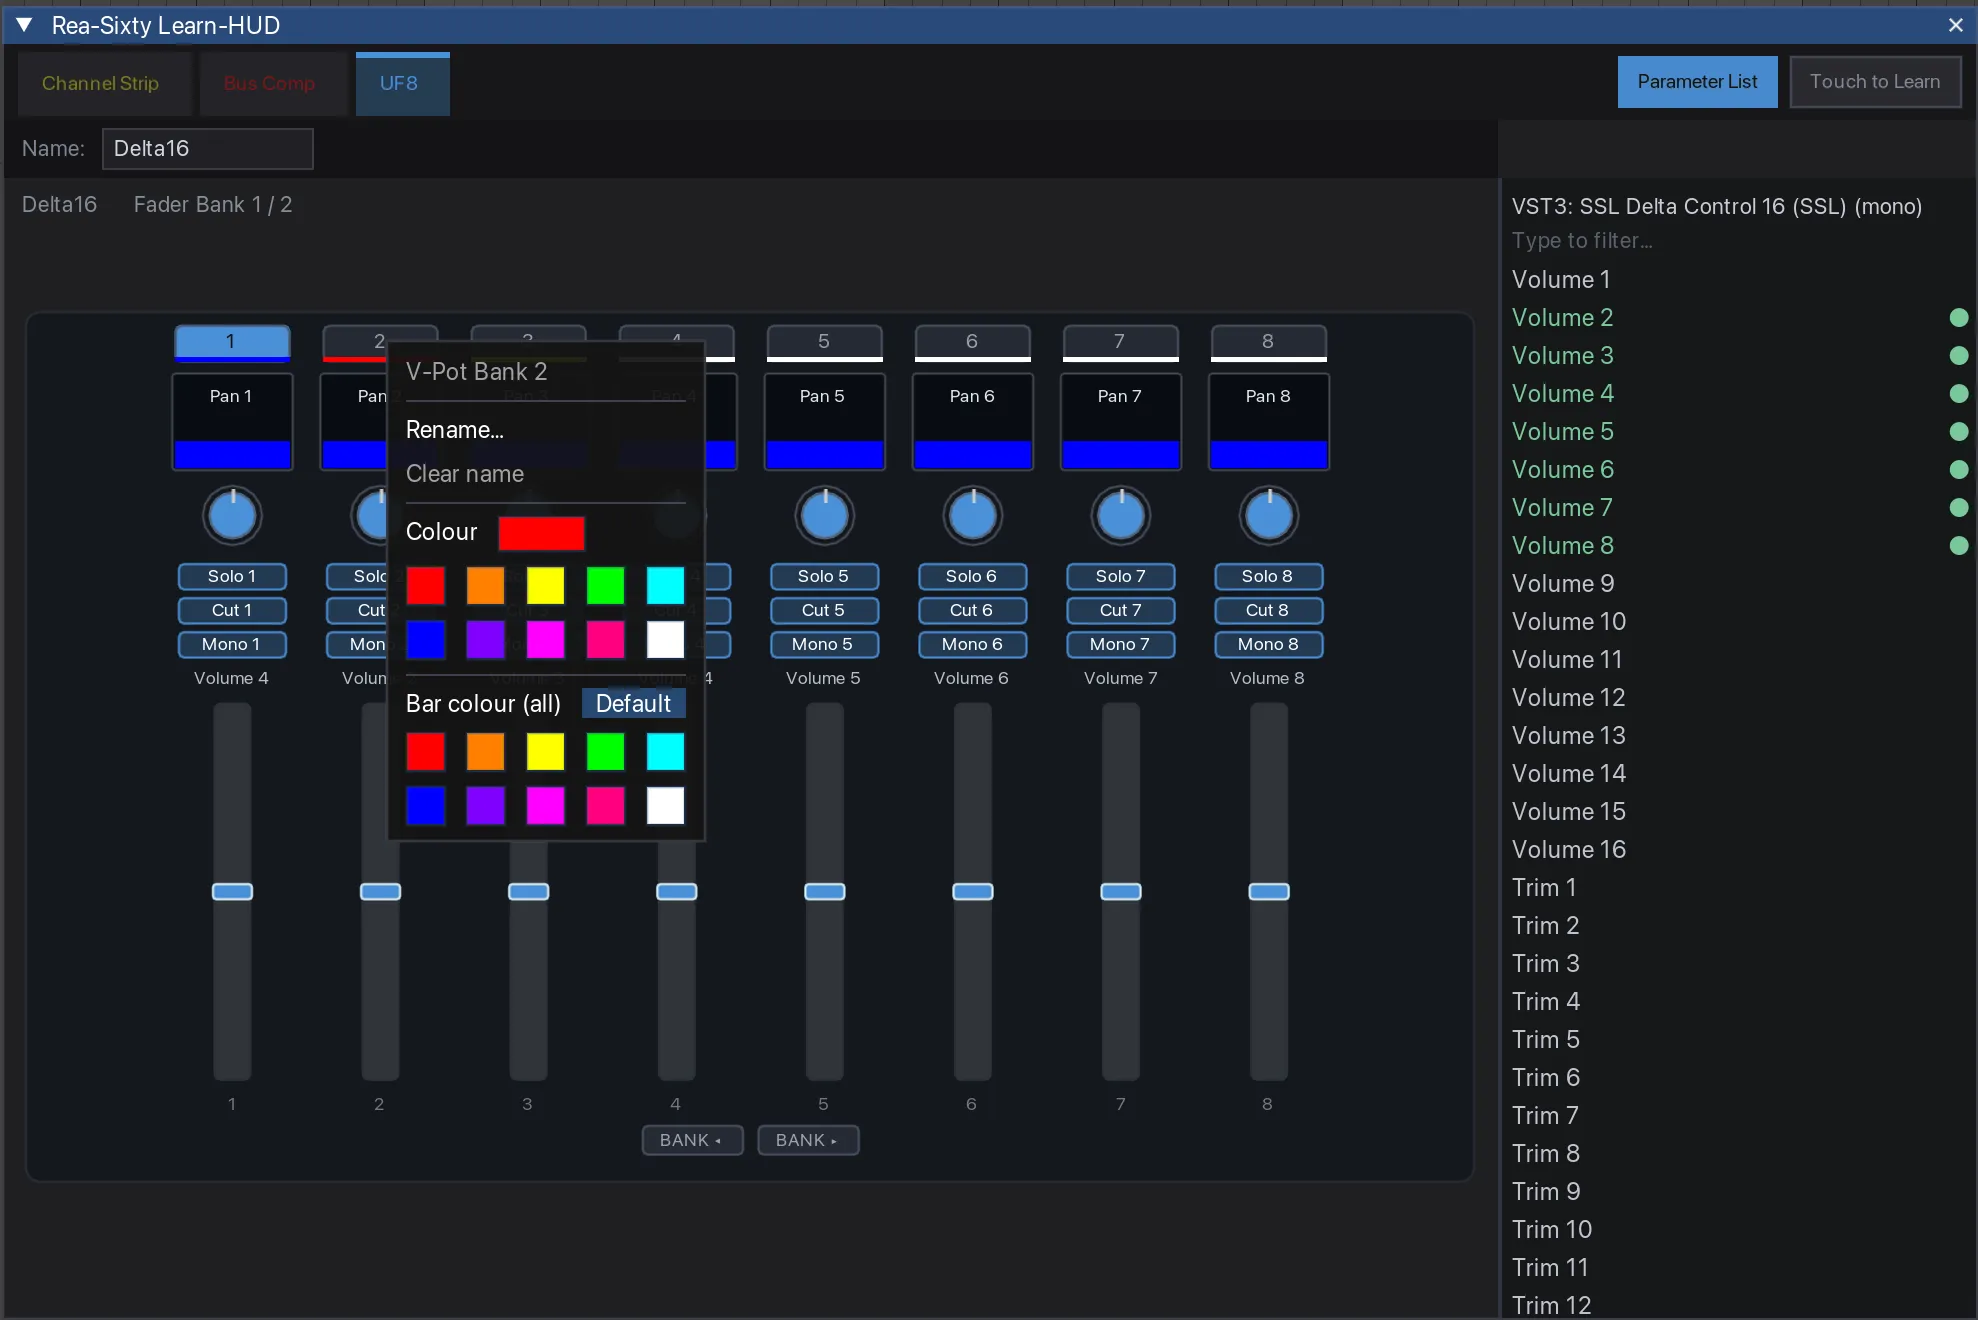Toggle Mono 5
1978x1320 pixels.
[824, 645]
